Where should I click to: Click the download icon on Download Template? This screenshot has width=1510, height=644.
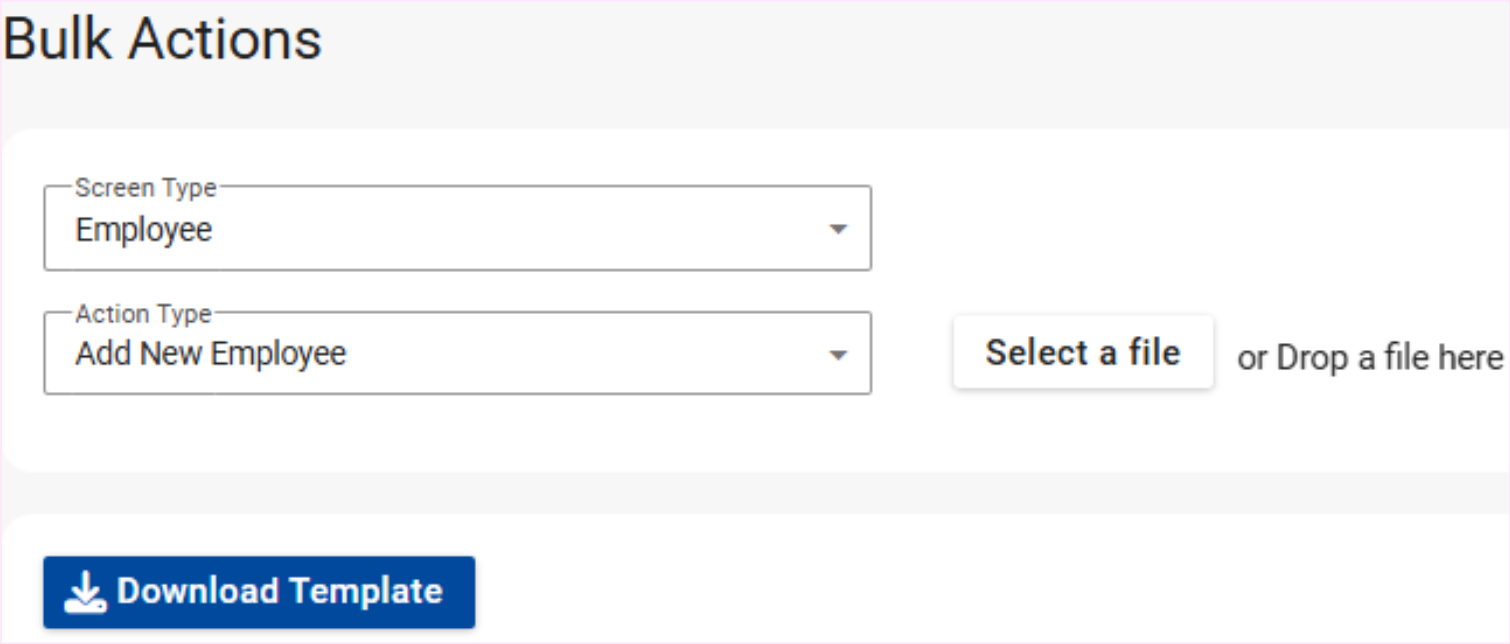pos(86,593)
